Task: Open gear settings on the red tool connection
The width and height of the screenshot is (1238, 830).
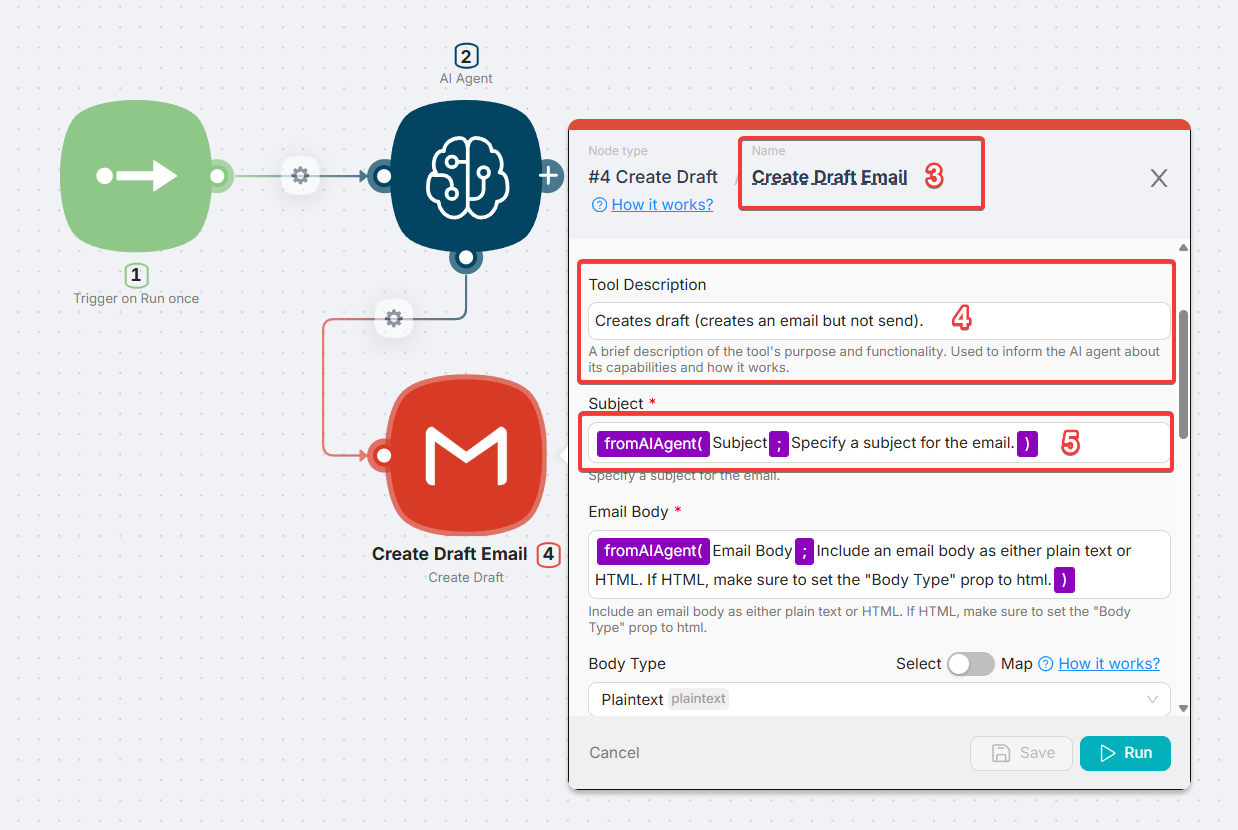Action: tap(393, 318)
